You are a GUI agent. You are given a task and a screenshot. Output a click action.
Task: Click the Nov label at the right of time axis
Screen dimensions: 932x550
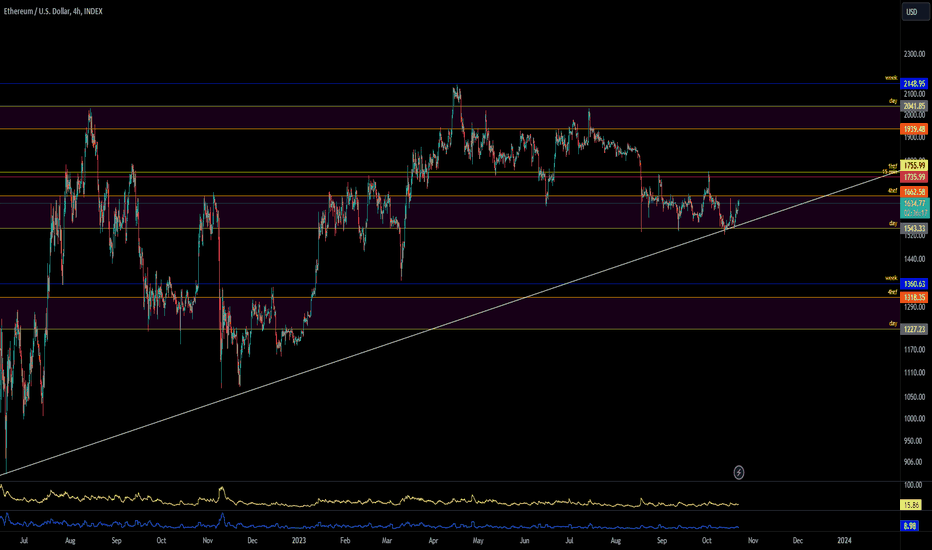click(752, 540)
